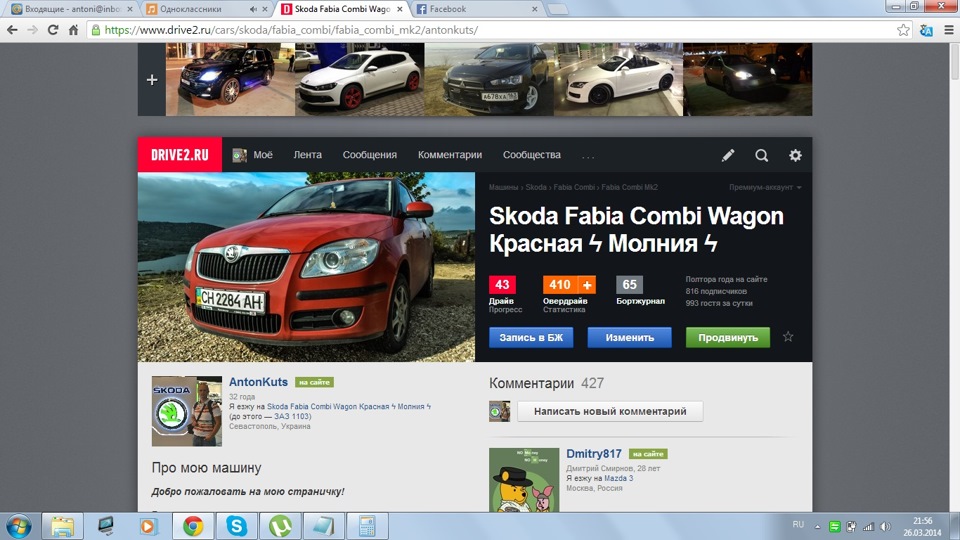Click the address bar URL field
Image resolution: width=960 pixels, height=540 pixels.
point(490,30)
